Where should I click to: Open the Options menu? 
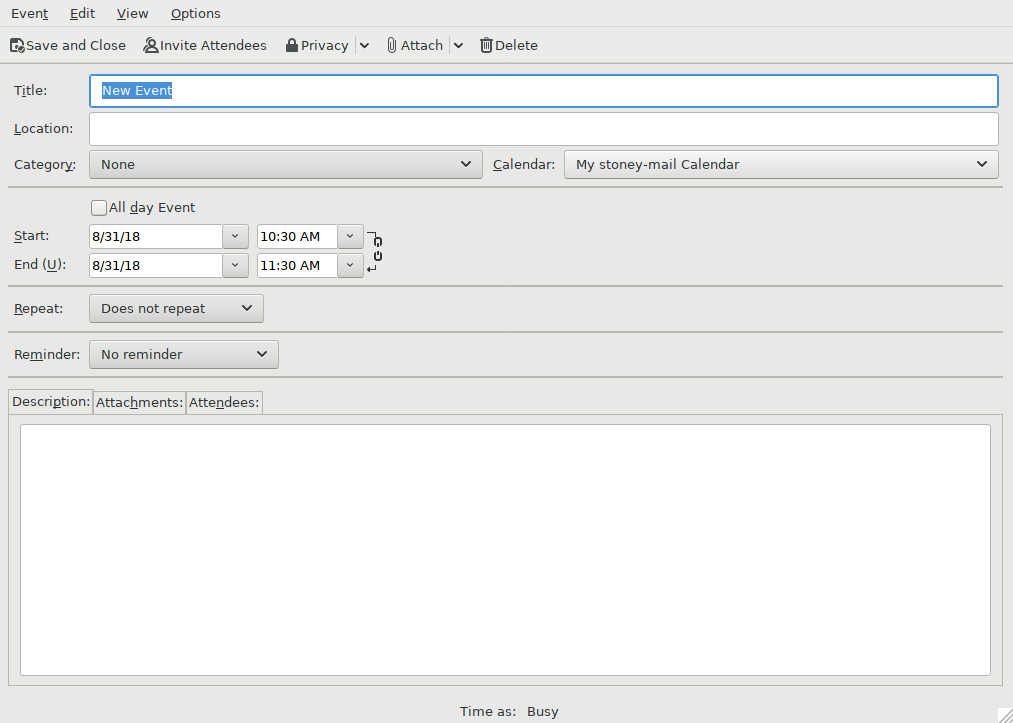click(195, 13)
